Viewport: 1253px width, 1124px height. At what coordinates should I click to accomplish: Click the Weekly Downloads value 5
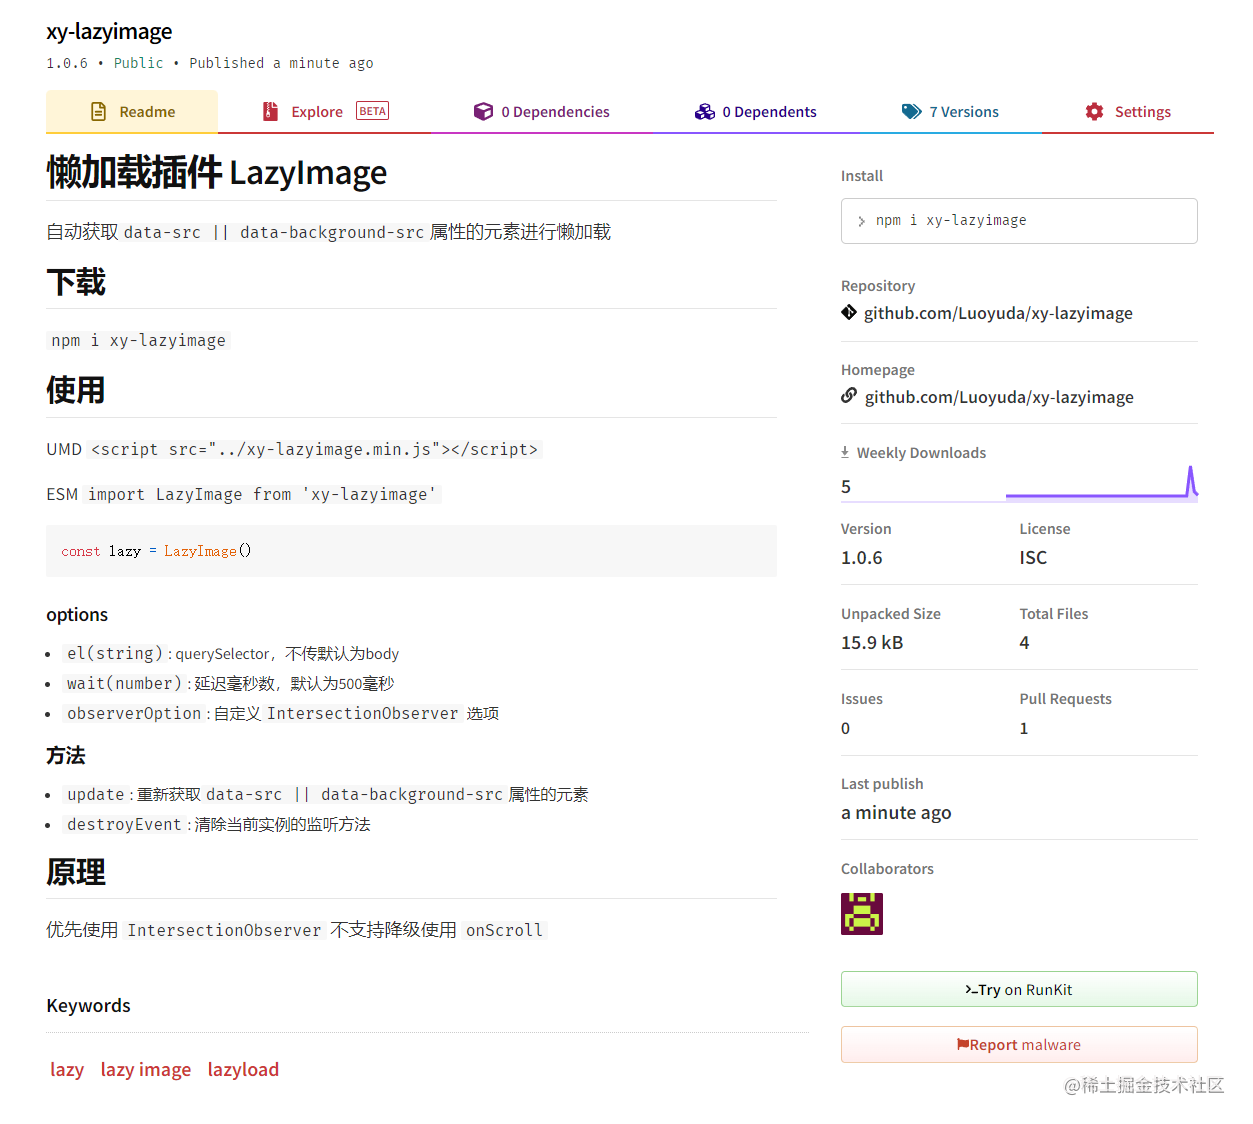pos(846,487)
